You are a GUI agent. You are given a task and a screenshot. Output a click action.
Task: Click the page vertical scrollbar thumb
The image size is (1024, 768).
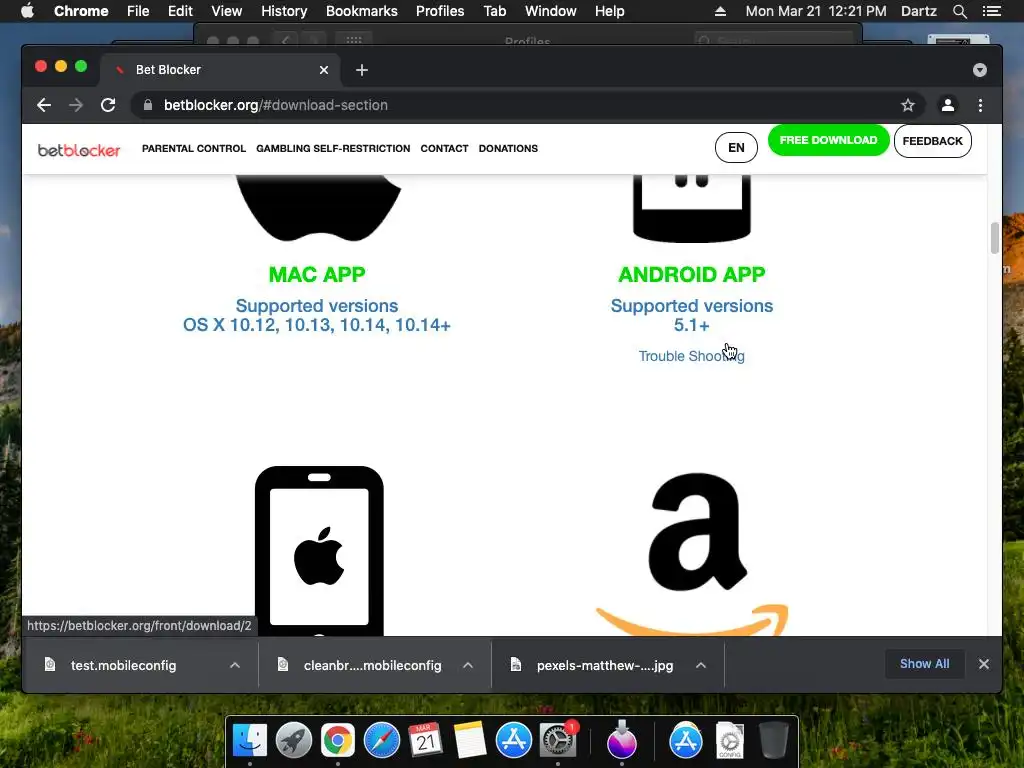tap(994, 238)
